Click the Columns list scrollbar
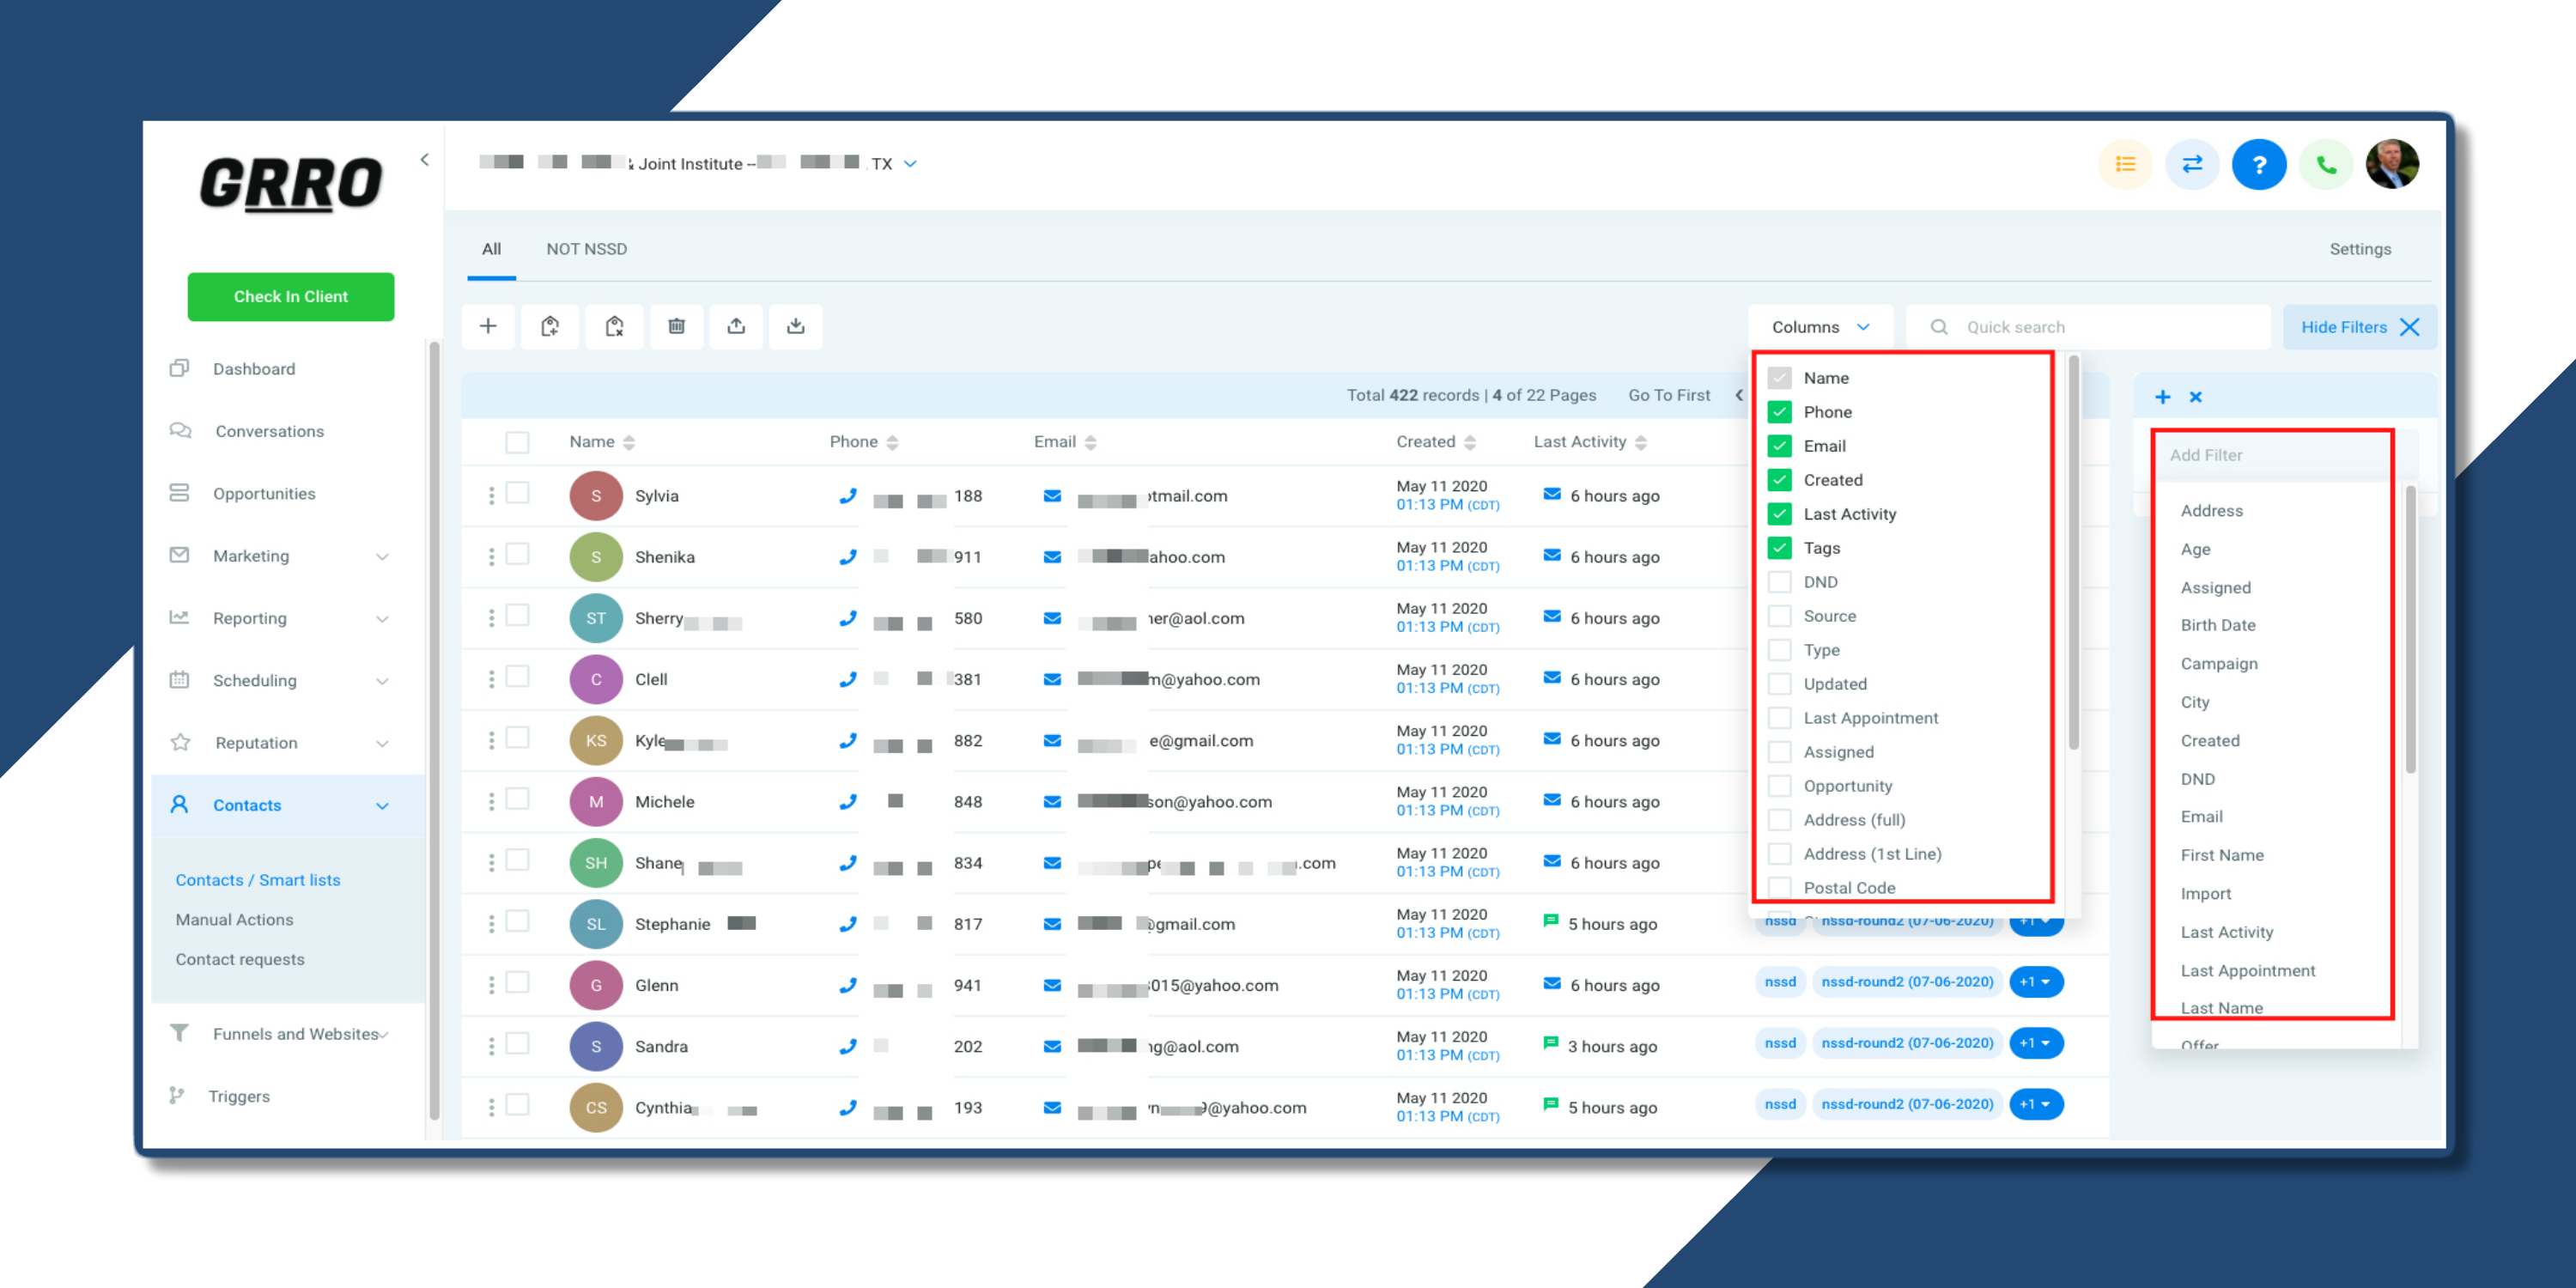The height and width of the screenshot is (1288, 2576). (x=2074, y=554)
